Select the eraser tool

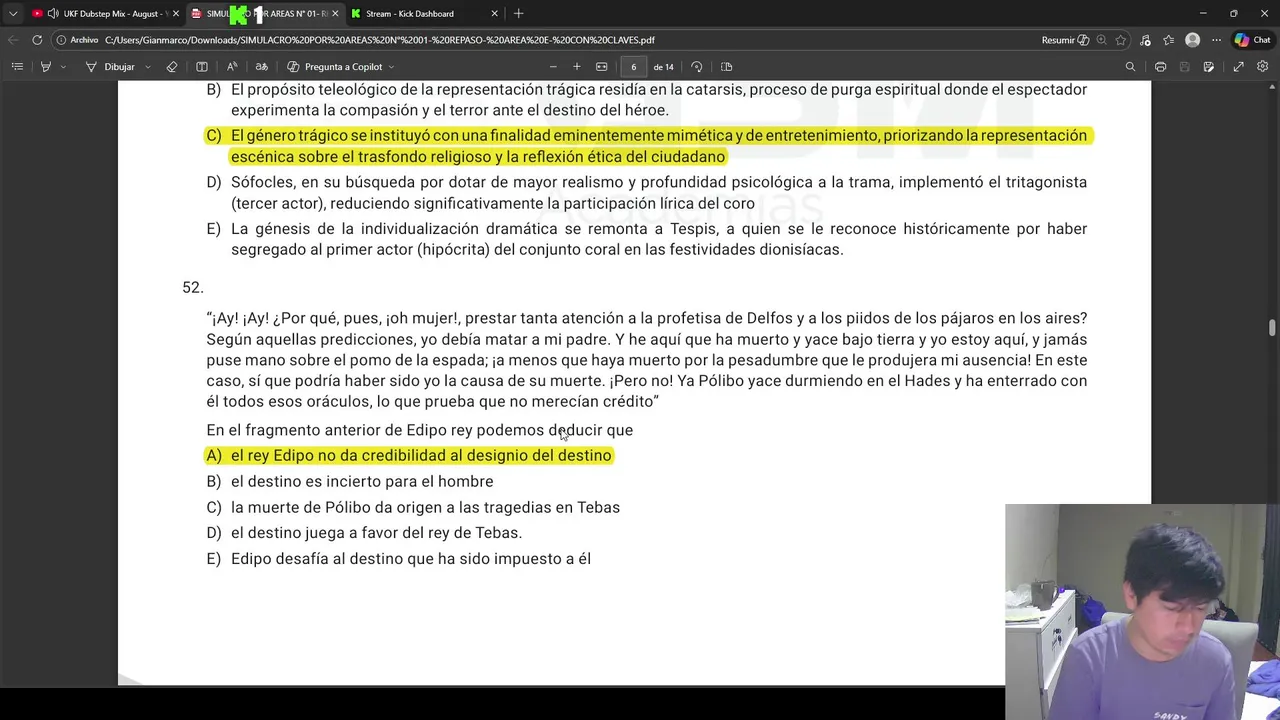tap(172, 67)
